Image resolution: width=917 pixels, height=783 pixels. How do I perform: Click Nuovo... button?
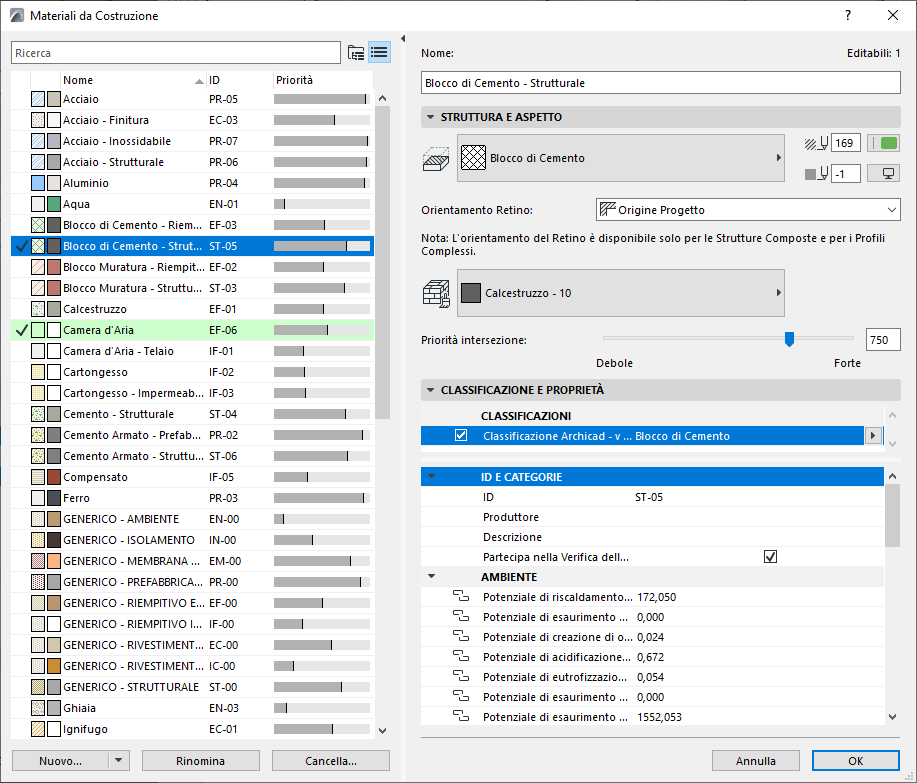click(x=60, y=761)
